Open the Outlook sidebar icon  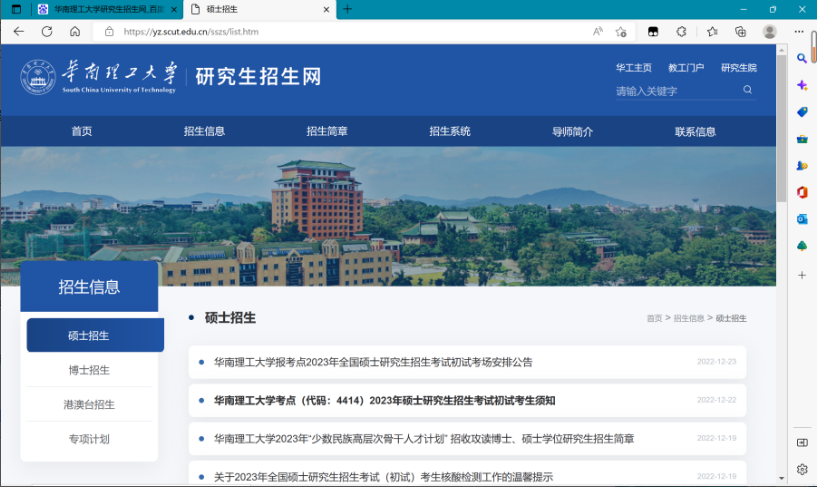click(x=802, y=219)
